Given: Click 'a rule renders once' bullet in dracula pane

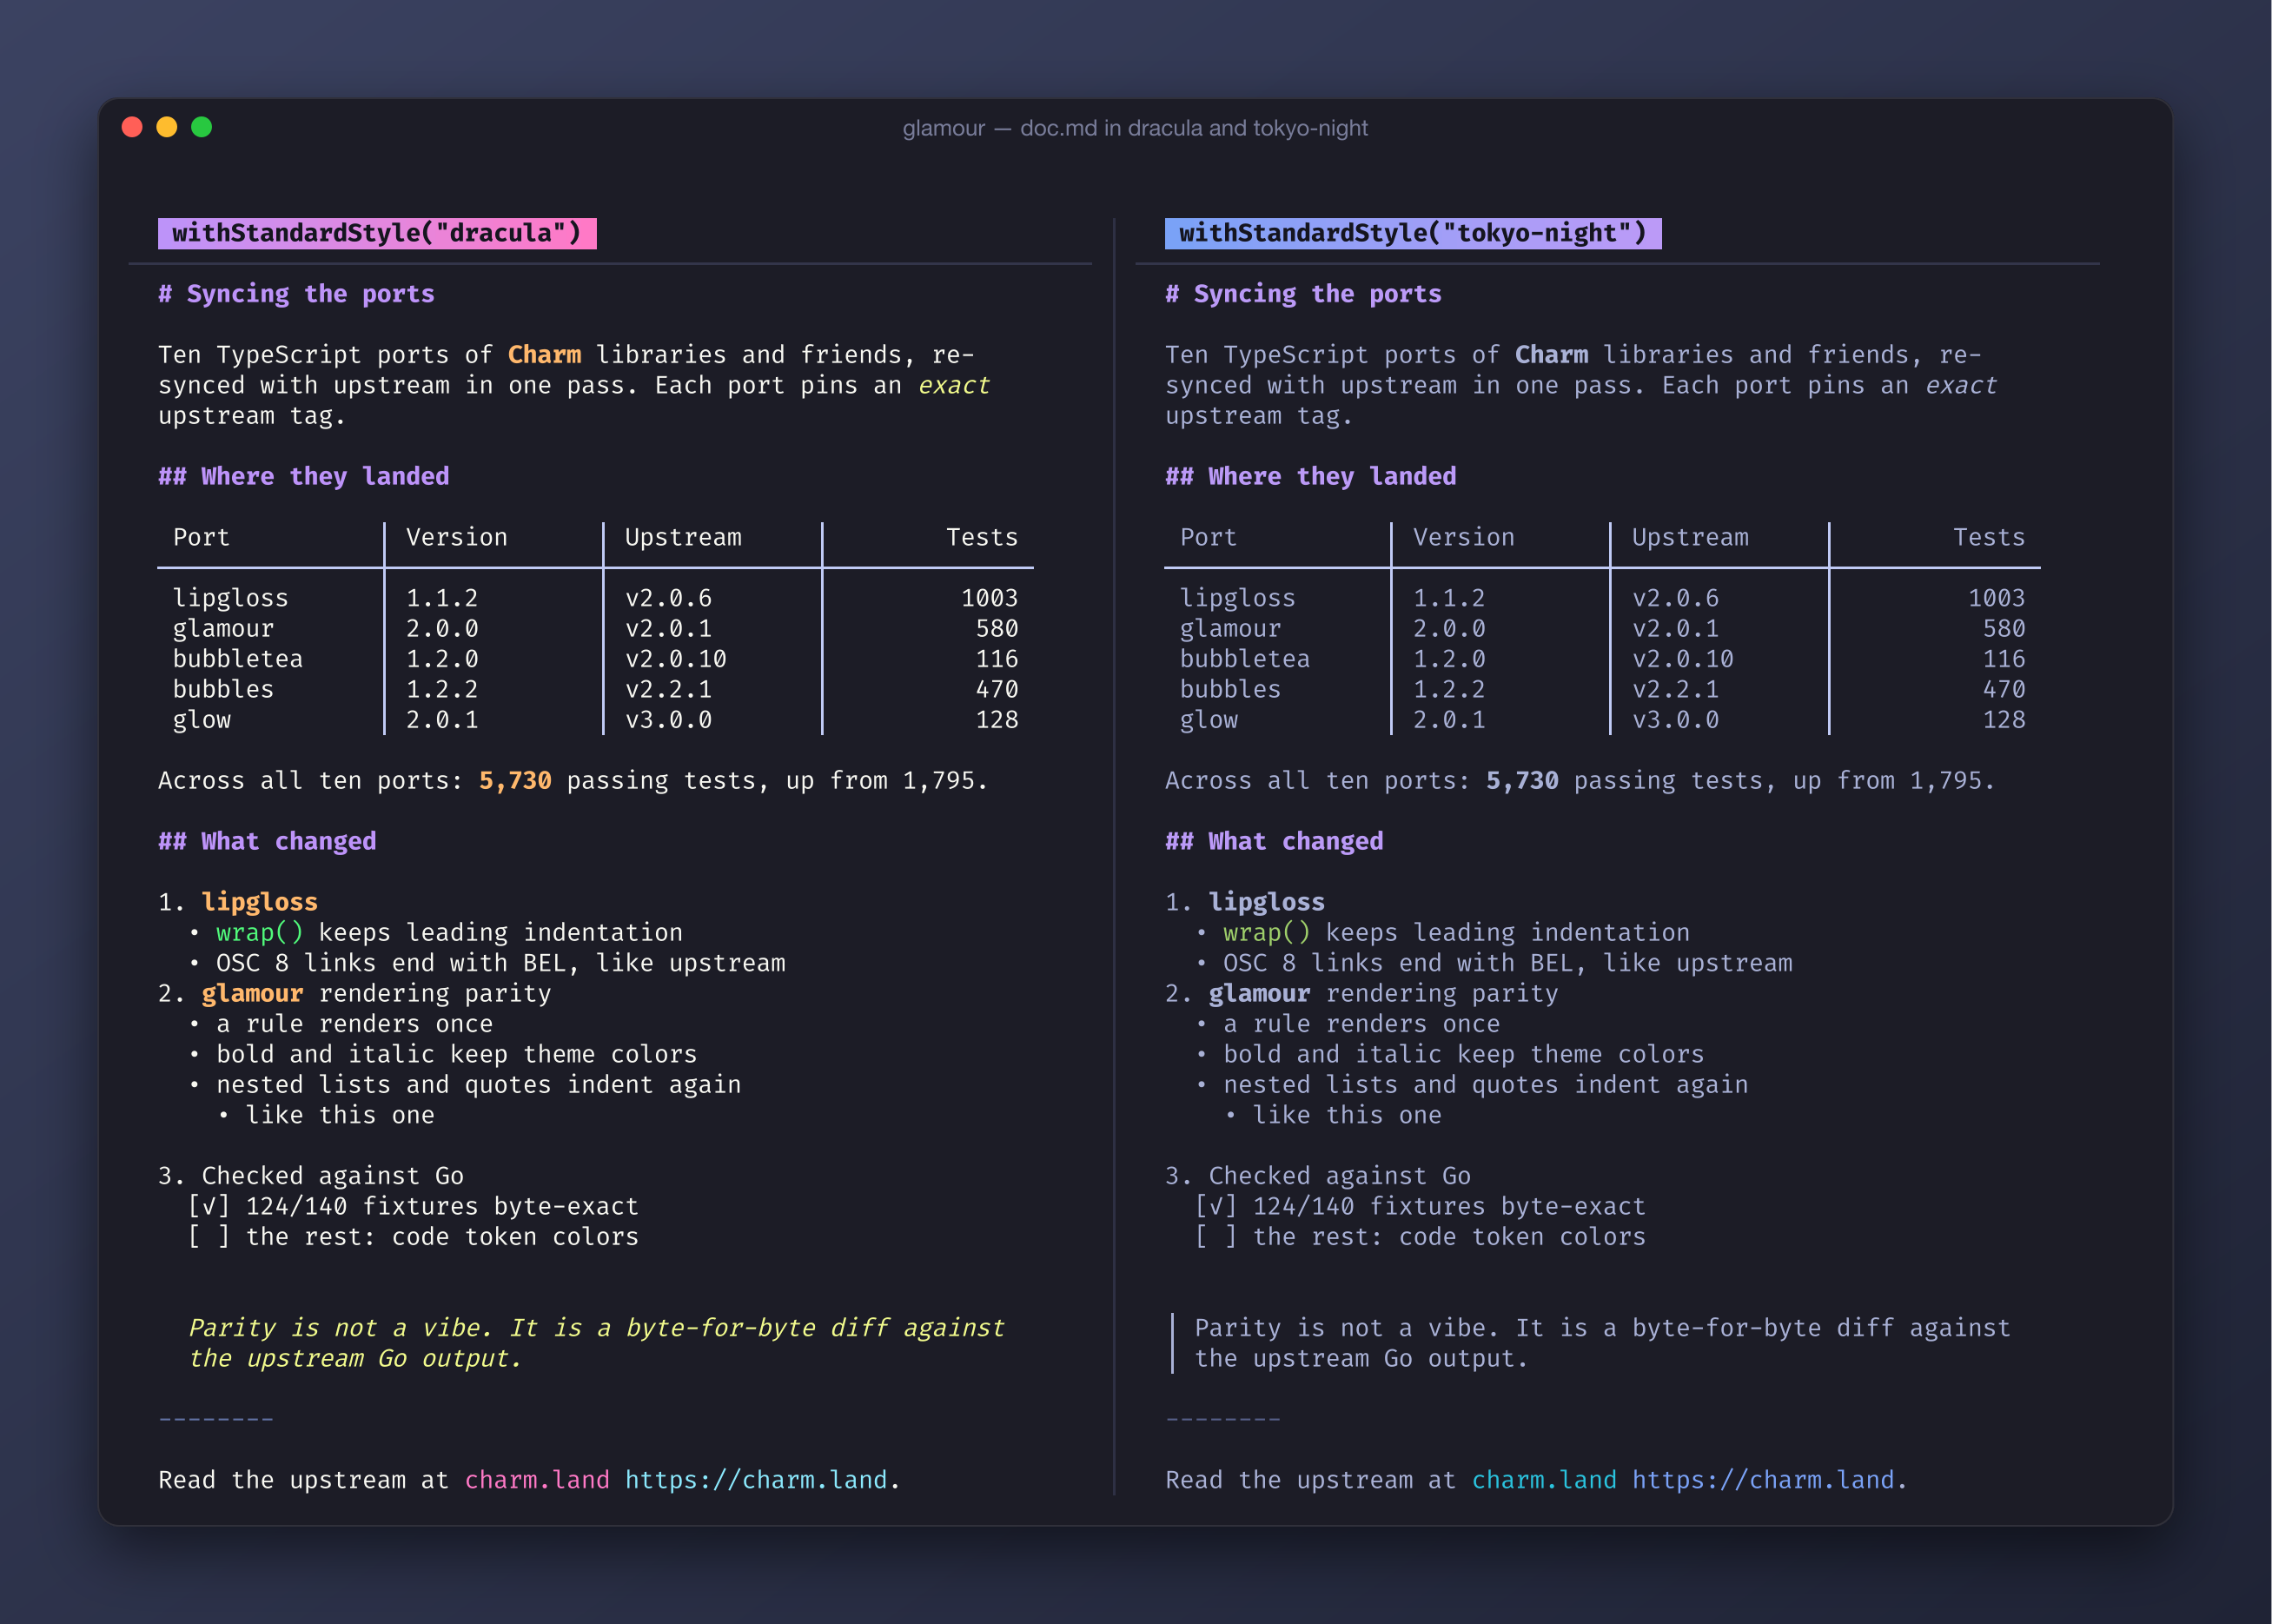Looking at the screenshot, I should 355,1024.
